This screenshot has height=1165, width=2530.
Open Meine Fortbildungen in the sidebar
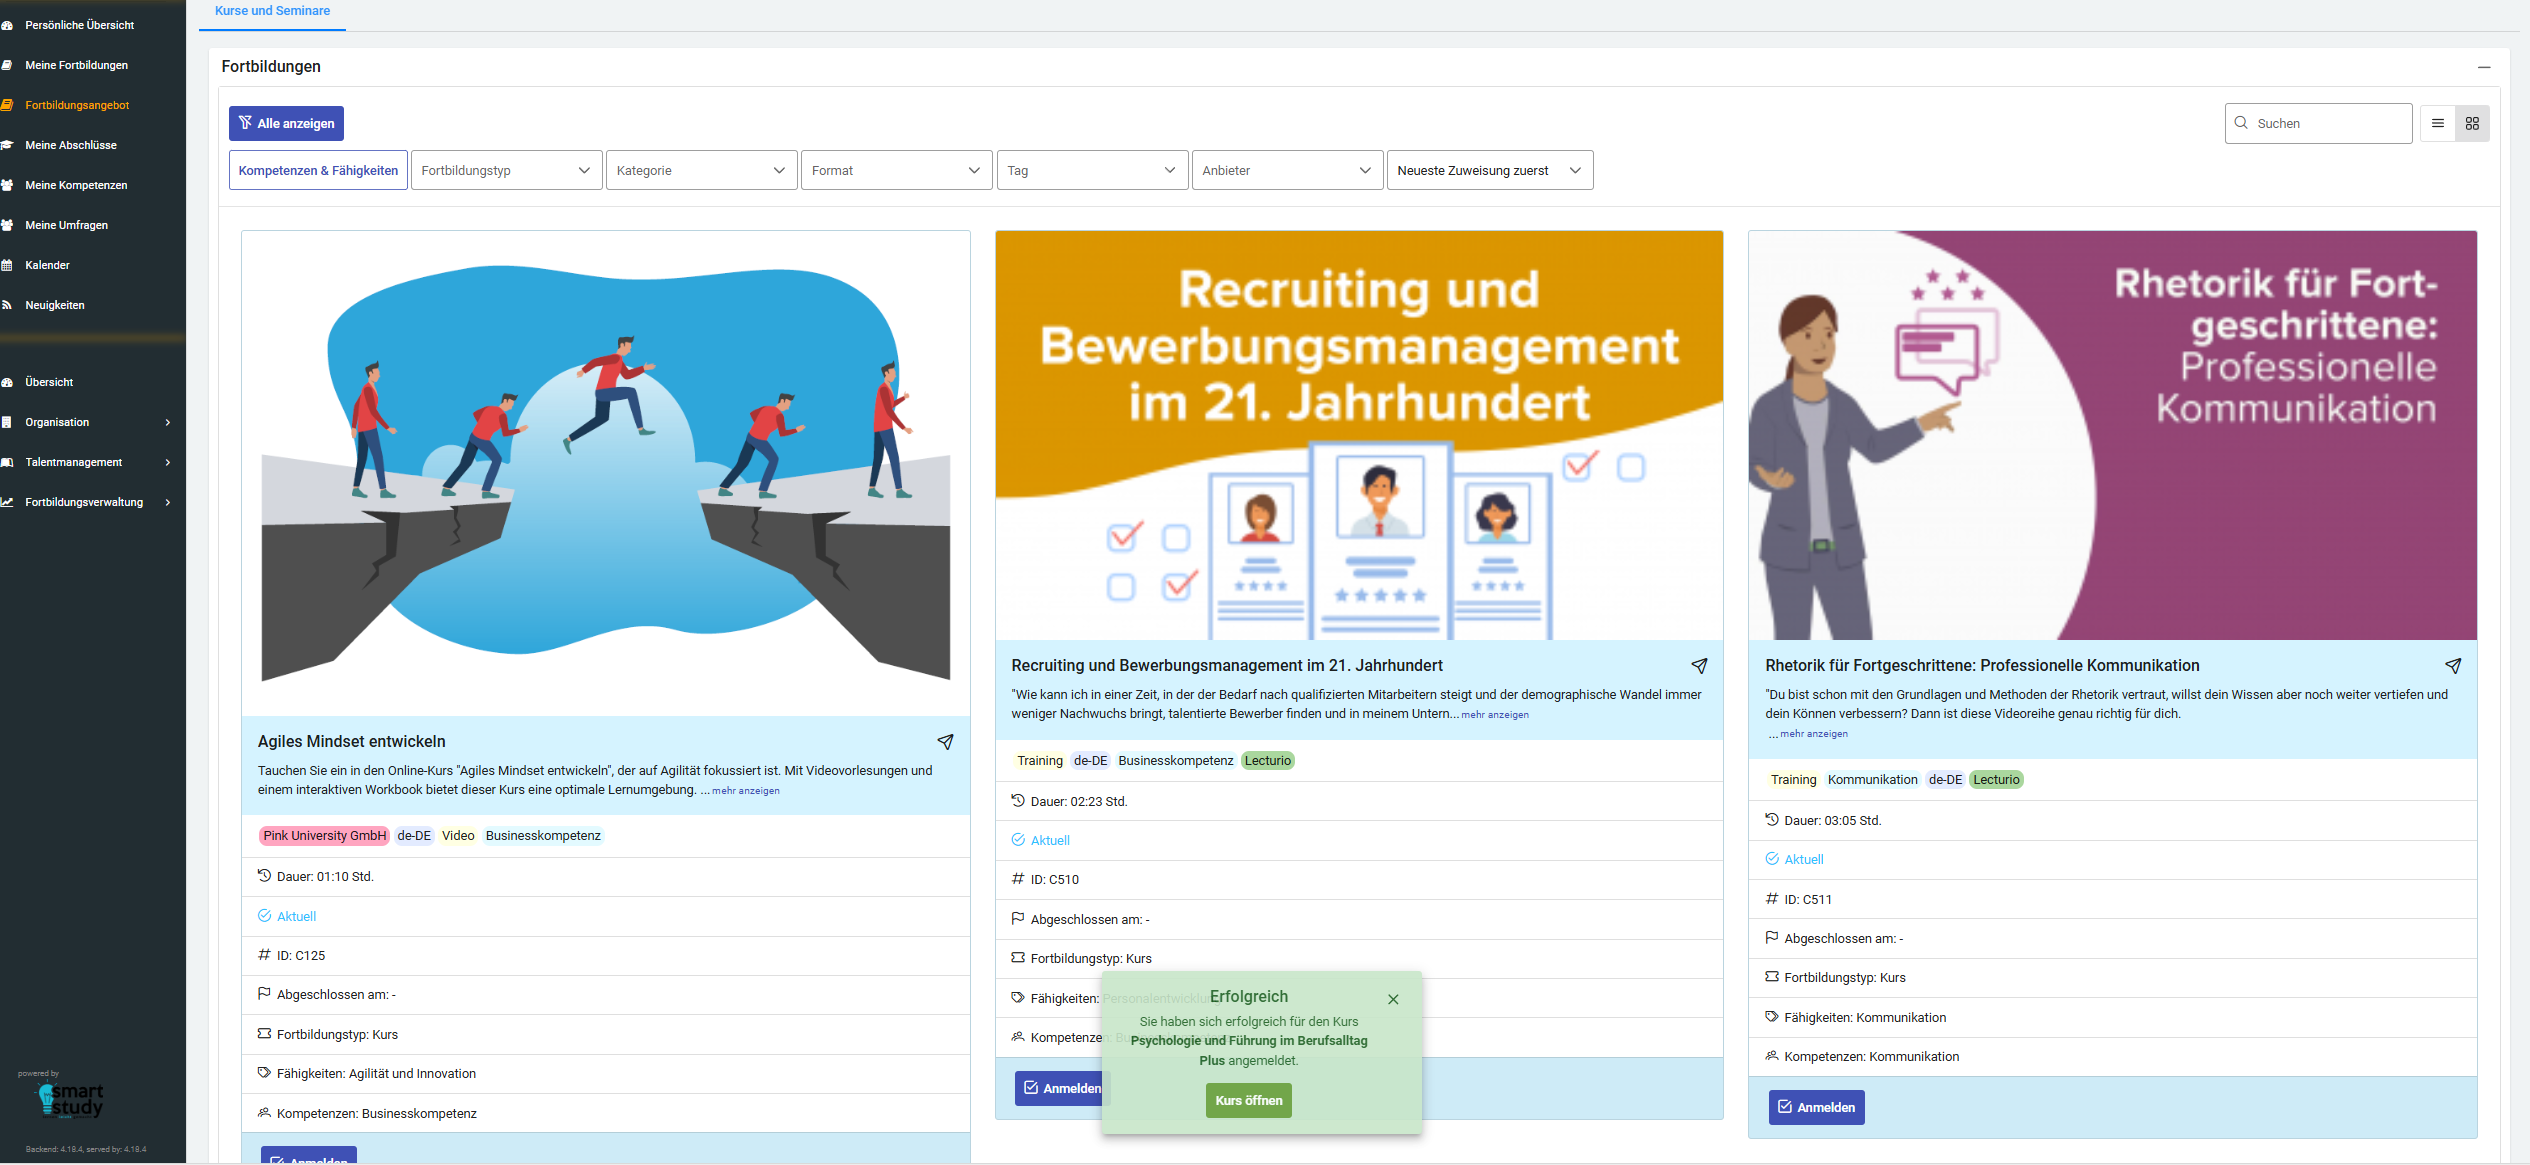point(76,65)
